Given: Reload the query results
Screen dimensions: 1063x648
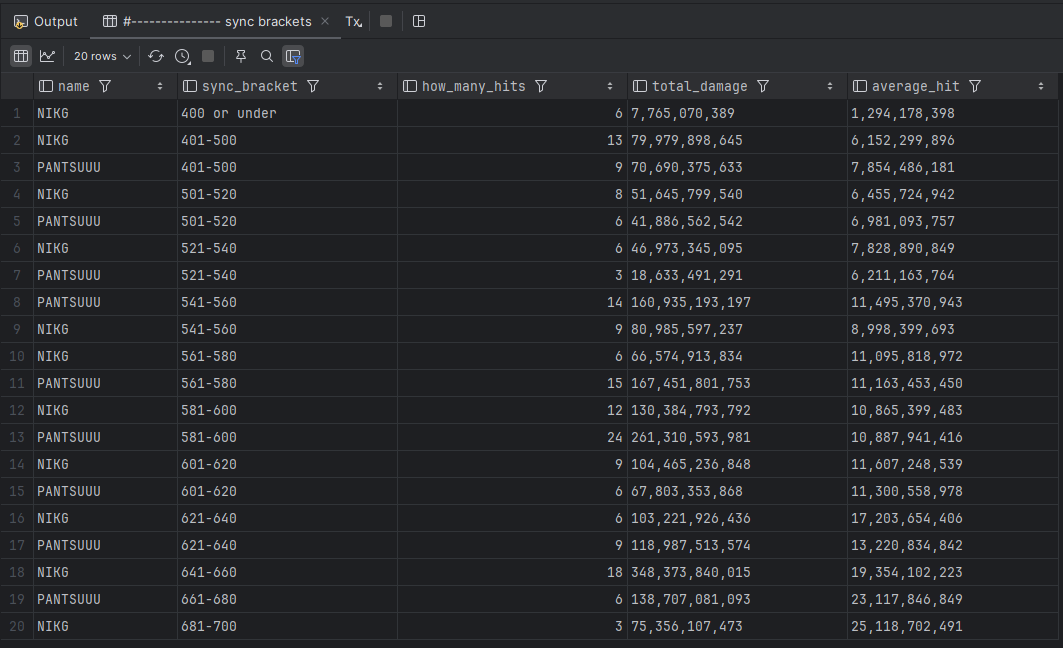Looking at the screenshot, I should [x=156, y=56].
